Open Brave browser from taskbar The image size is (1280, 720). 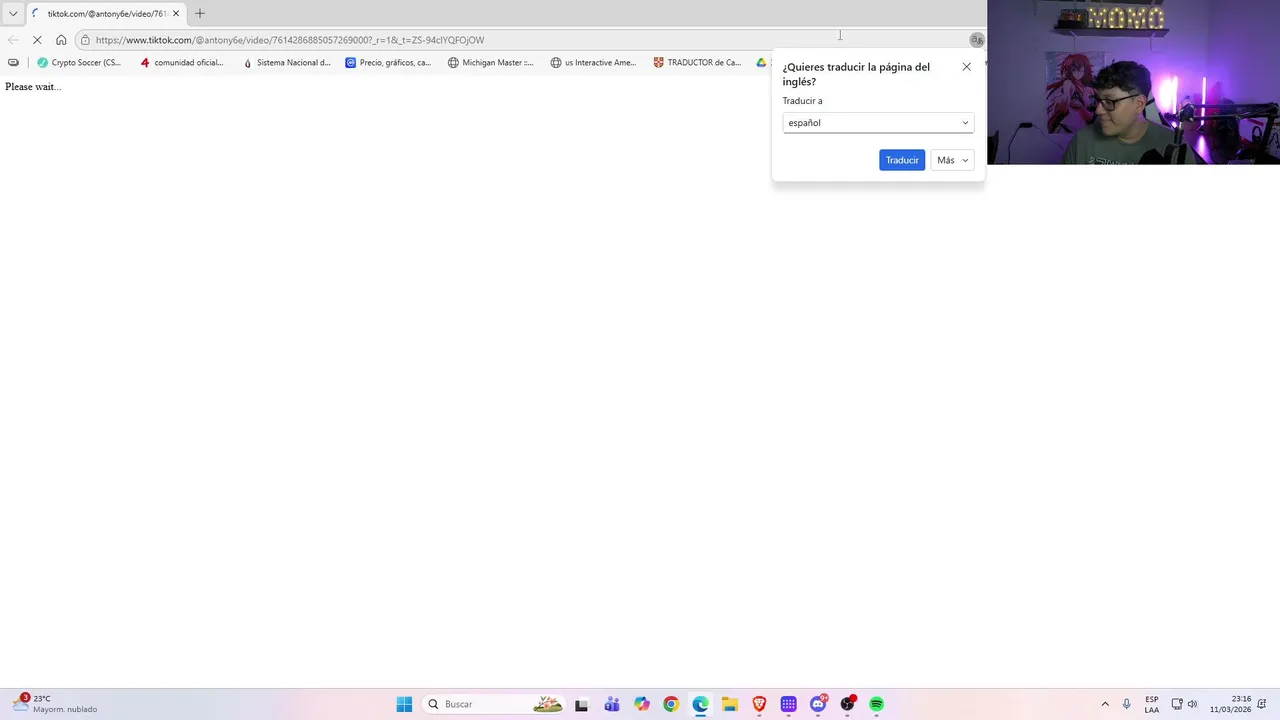pos(759,704)
